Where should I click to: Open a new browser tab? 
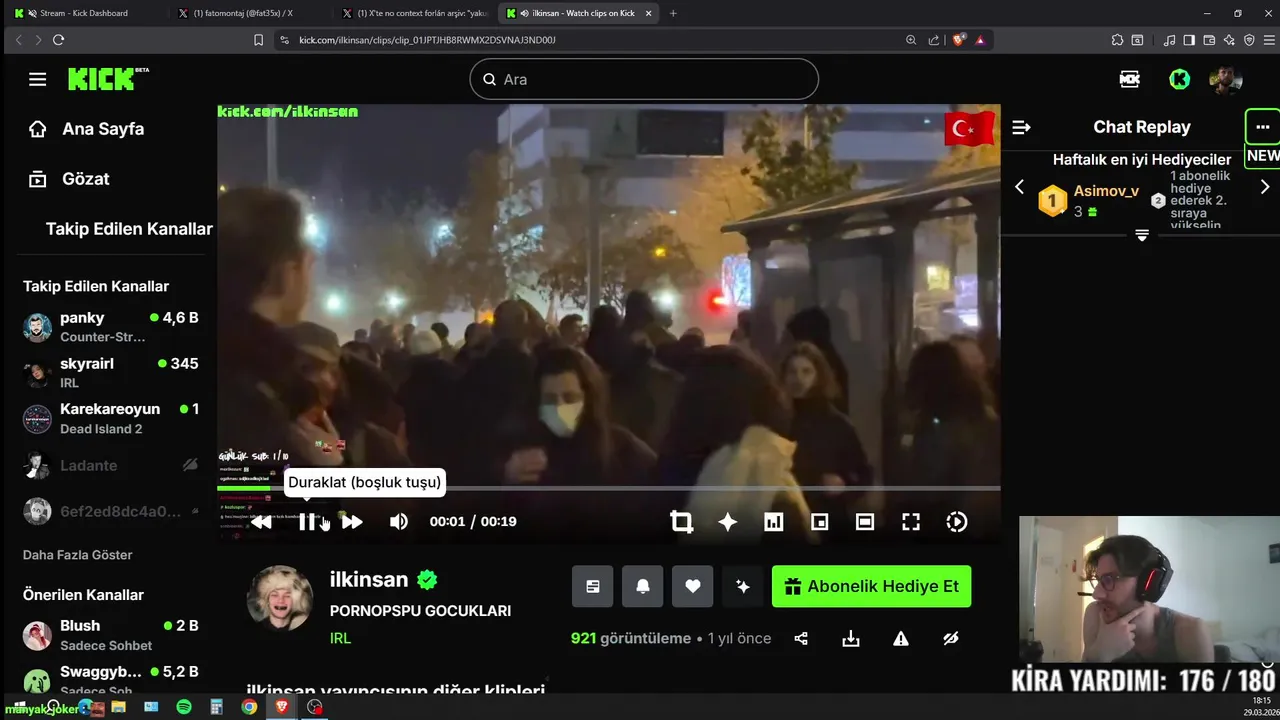(x=673, y=13)
